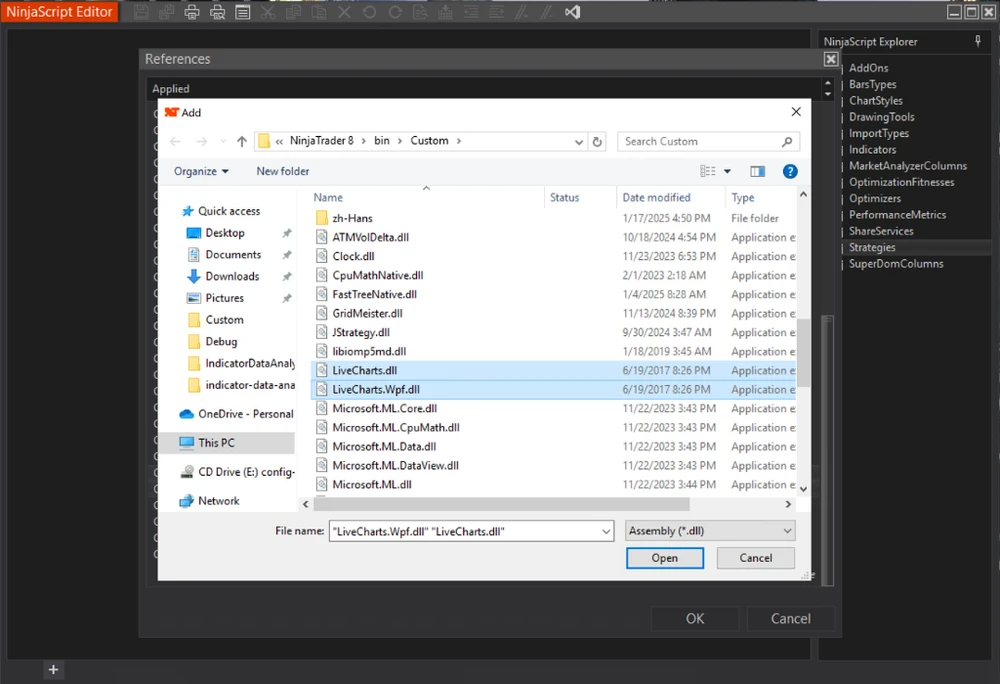The image size is (1000, 684).
Task: Select the Custom folder in Quick access
Action: click(x=224, y=320)
